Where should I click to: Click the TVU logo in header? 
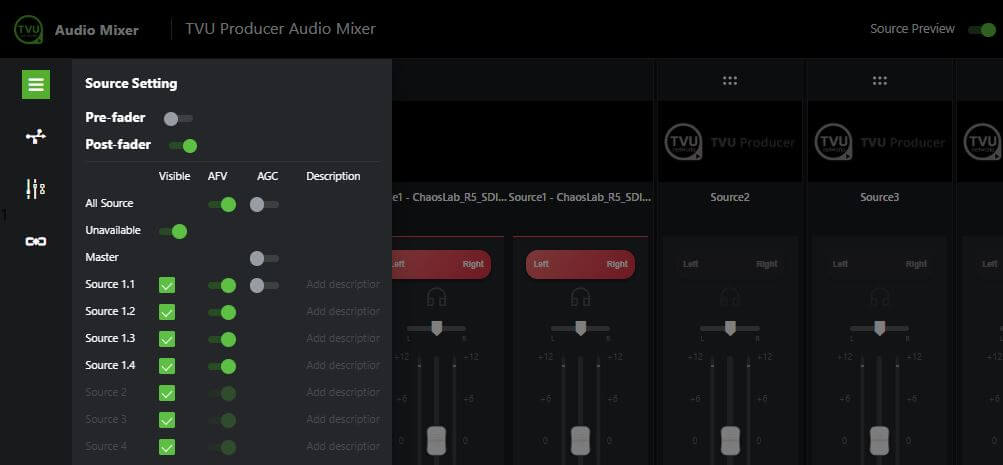[x=29, y=29]
